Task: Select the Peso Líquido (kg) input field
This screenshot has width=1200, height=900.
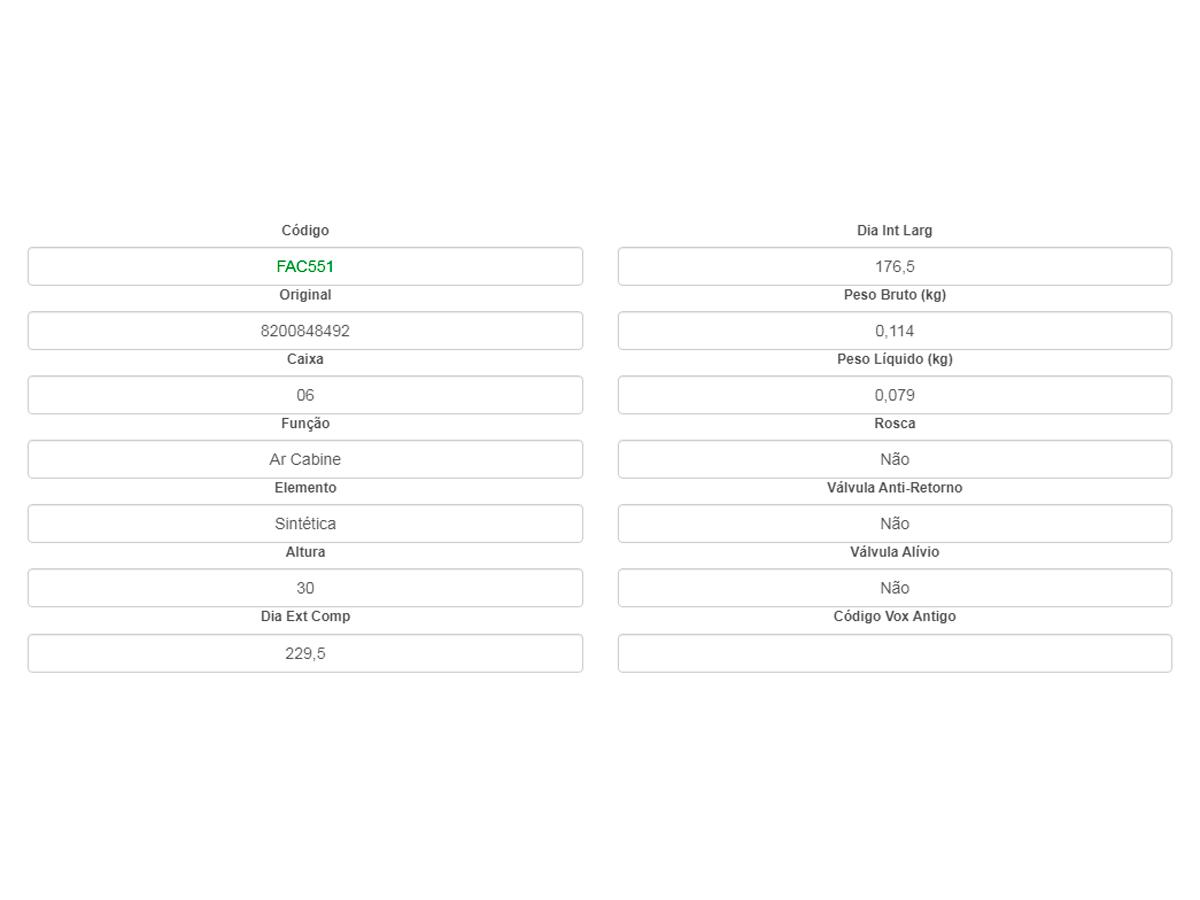Action: [894, 395]
